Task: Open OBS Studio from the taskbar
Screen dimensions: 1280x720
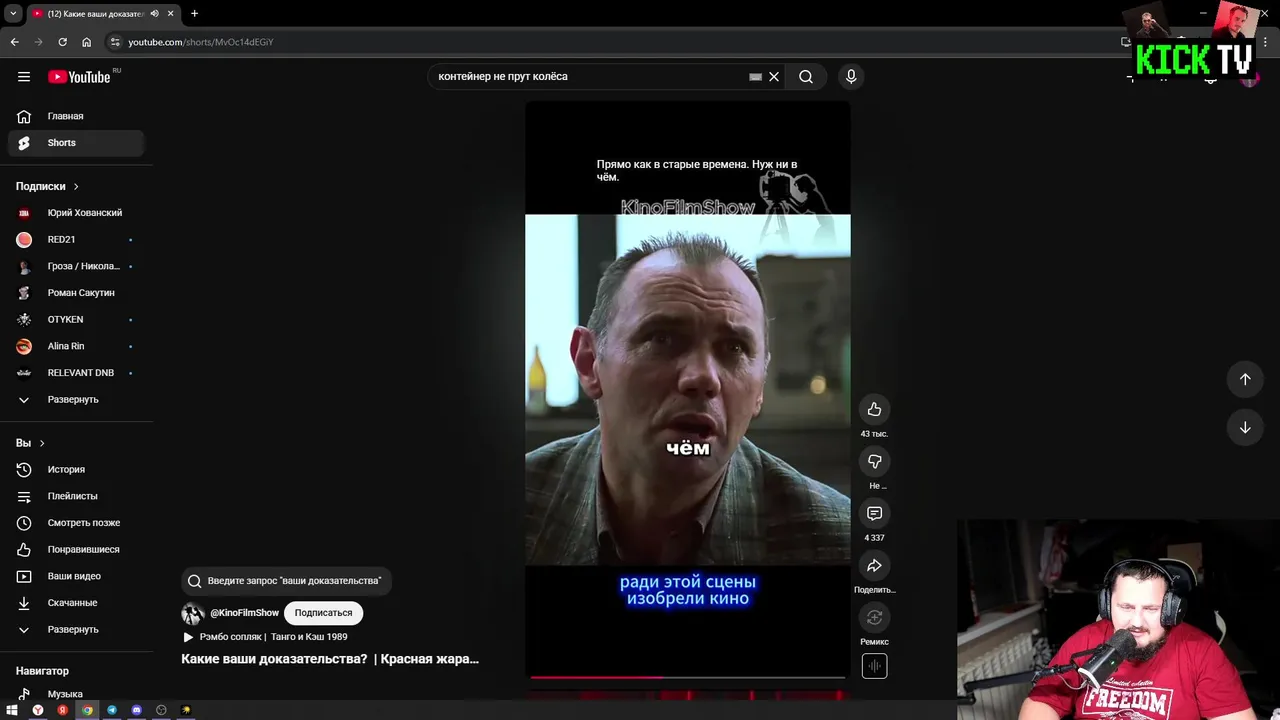Action: click(x=161, y=711)
